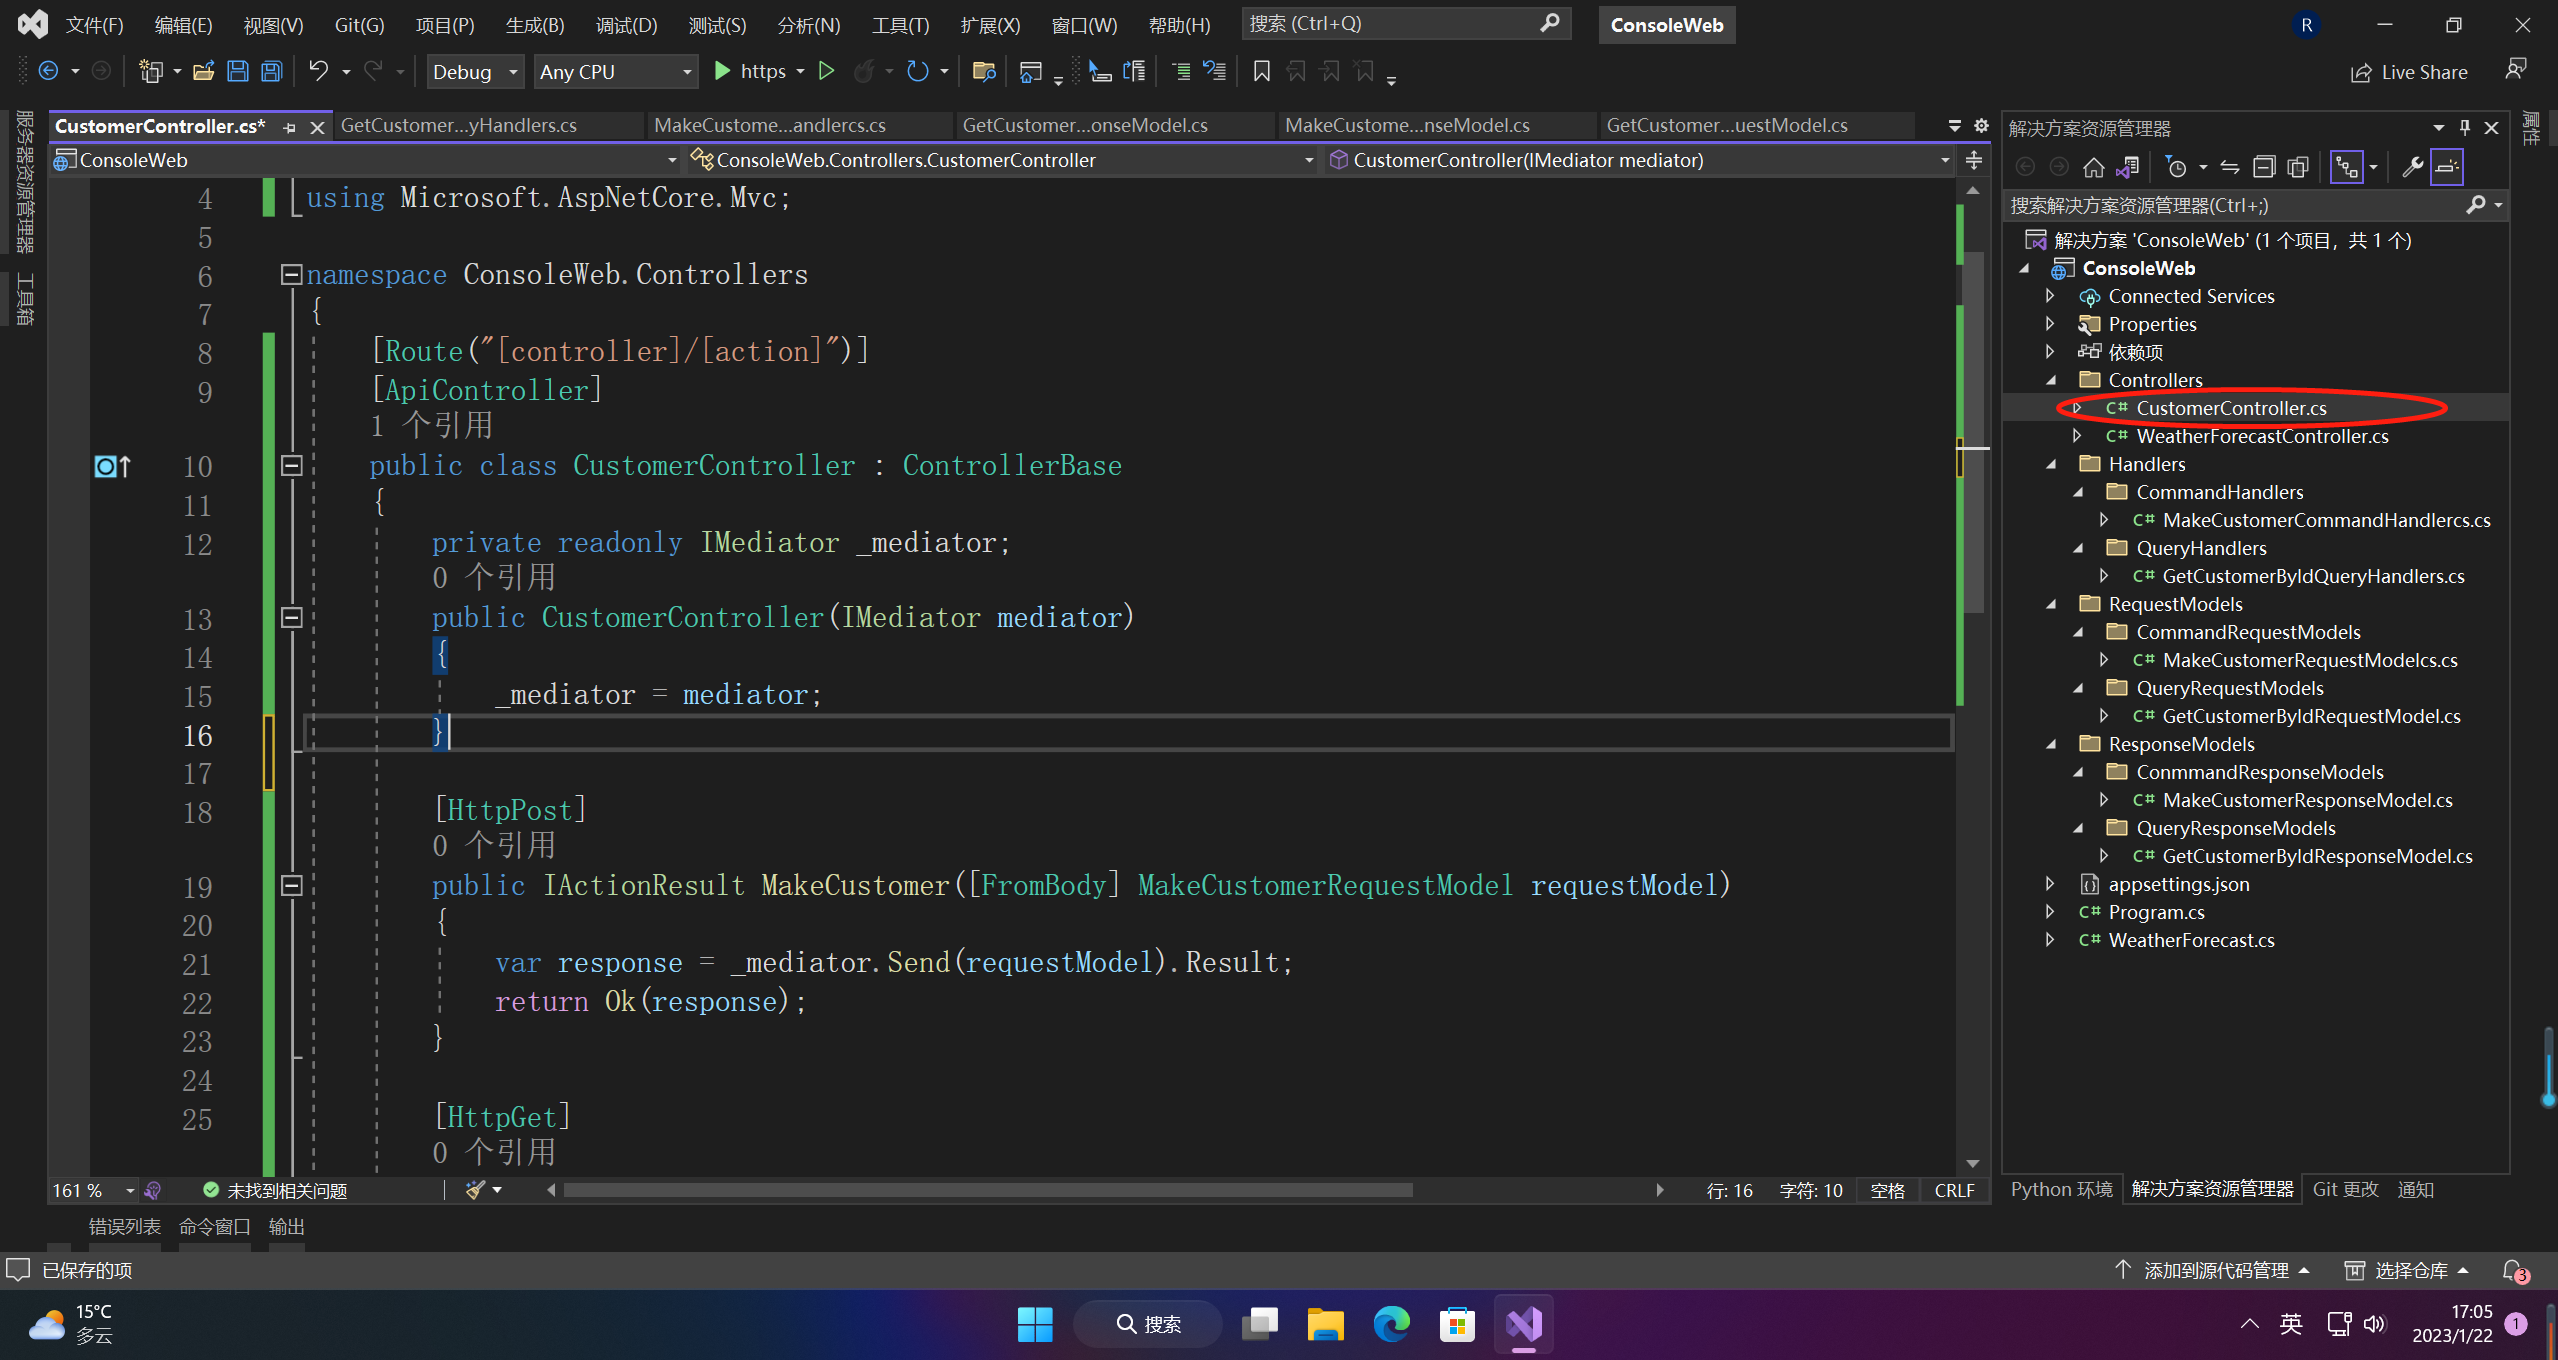Select Program.cs in Solution Explorer
The image size is (2558, 1360).
pos(2156,912)
